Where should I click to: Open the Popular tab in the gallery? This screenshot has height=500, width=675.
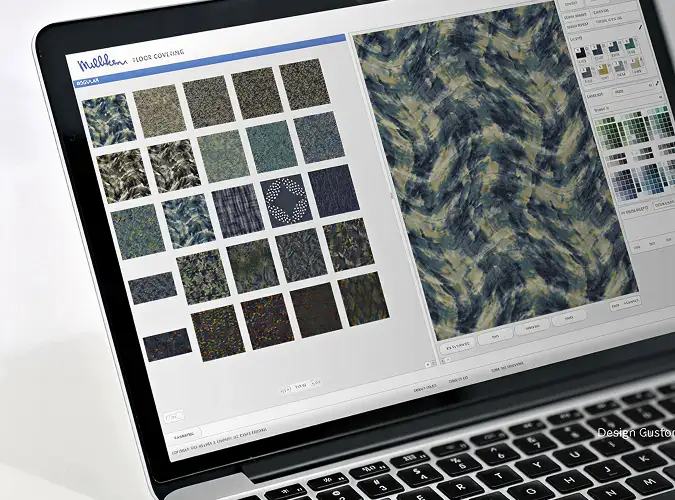click(x=92, y=85)
